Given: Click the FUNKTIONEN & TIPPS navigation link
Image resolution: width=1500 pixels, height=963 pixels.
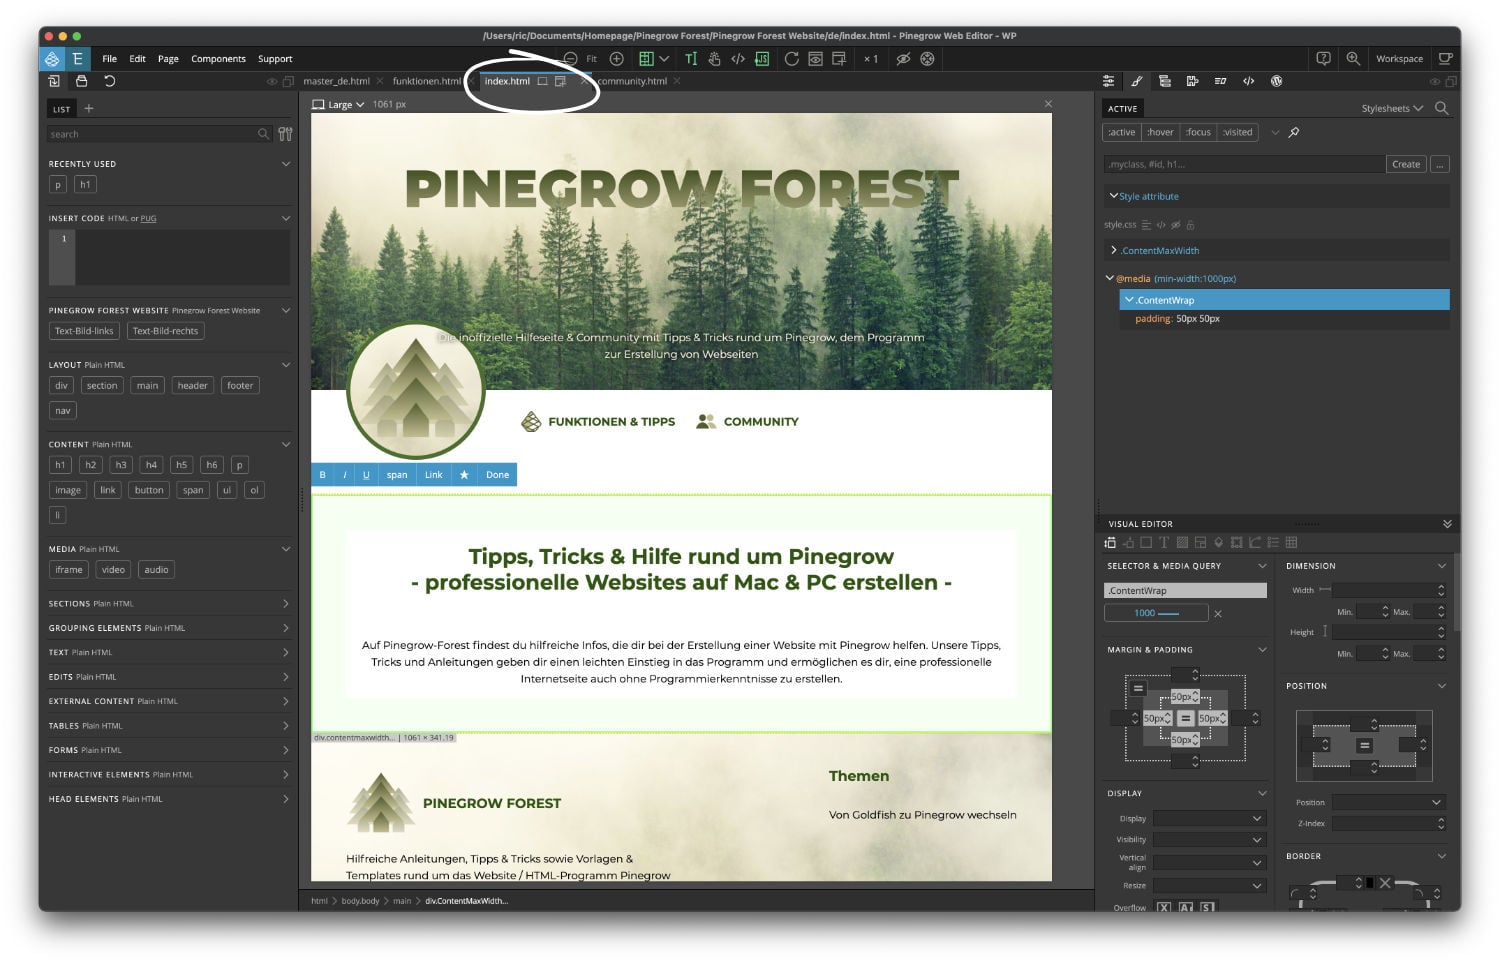Looking at the screenshot, I should coord(611,422).
